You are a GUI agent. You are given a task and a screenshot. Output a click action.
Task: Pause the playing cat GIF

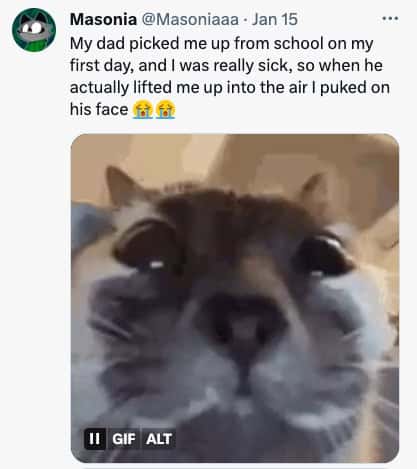[94, 439]
